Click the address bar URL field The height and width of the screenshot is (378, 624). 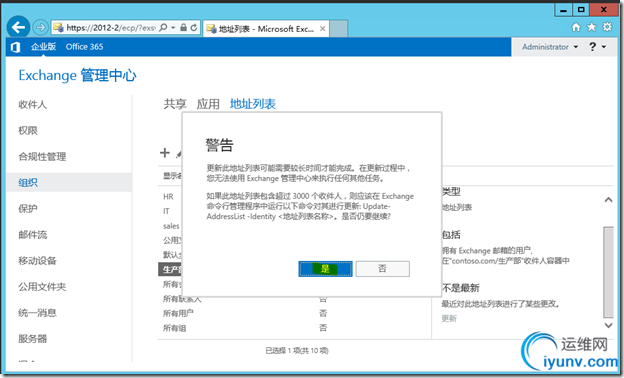[x=111, y=27]
